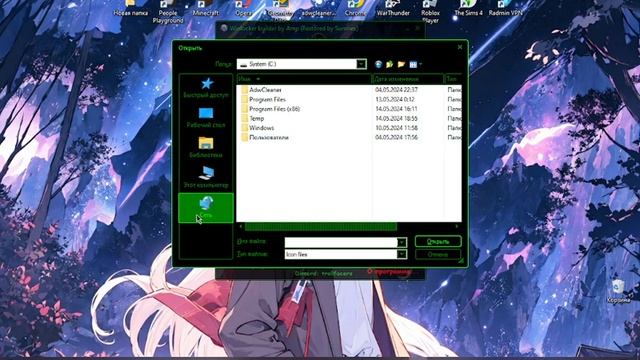640x360 pixels.
Task: Go back to the last visited folder
Action: tap(378, 64)
